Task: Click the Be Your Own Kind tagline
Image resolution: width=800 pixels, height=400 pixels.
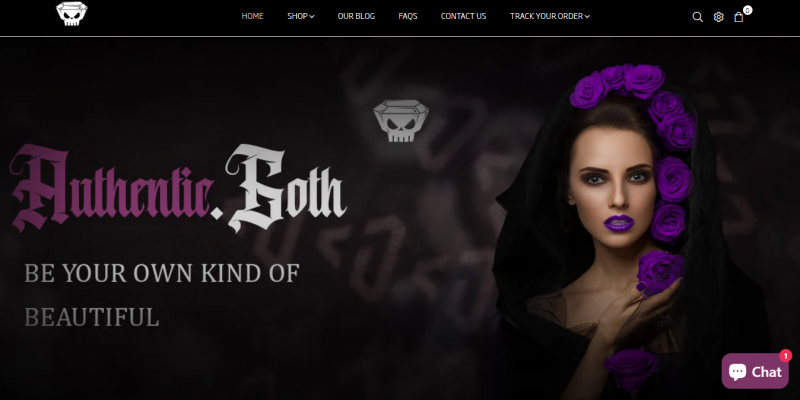Action: pyautogui.click(x=162, y=295)
